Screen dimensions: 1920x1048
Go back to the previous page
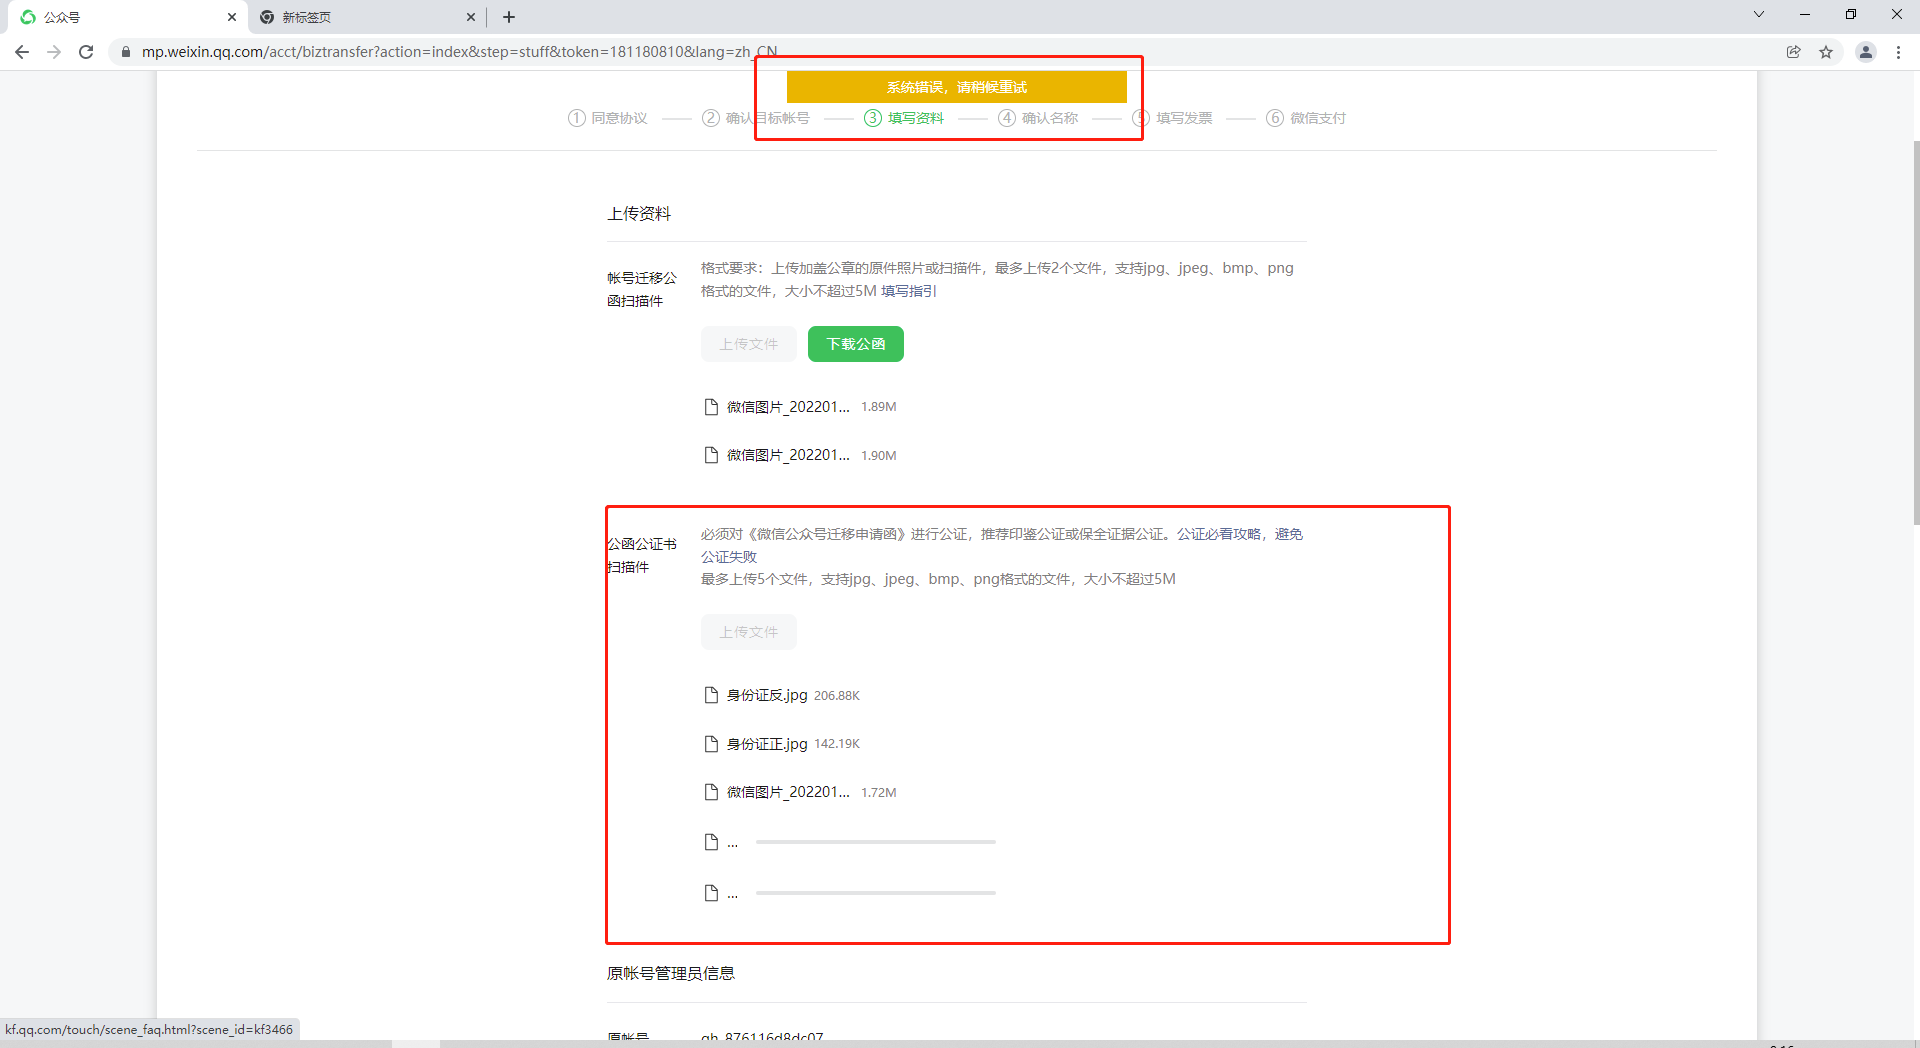coord(22,52)
